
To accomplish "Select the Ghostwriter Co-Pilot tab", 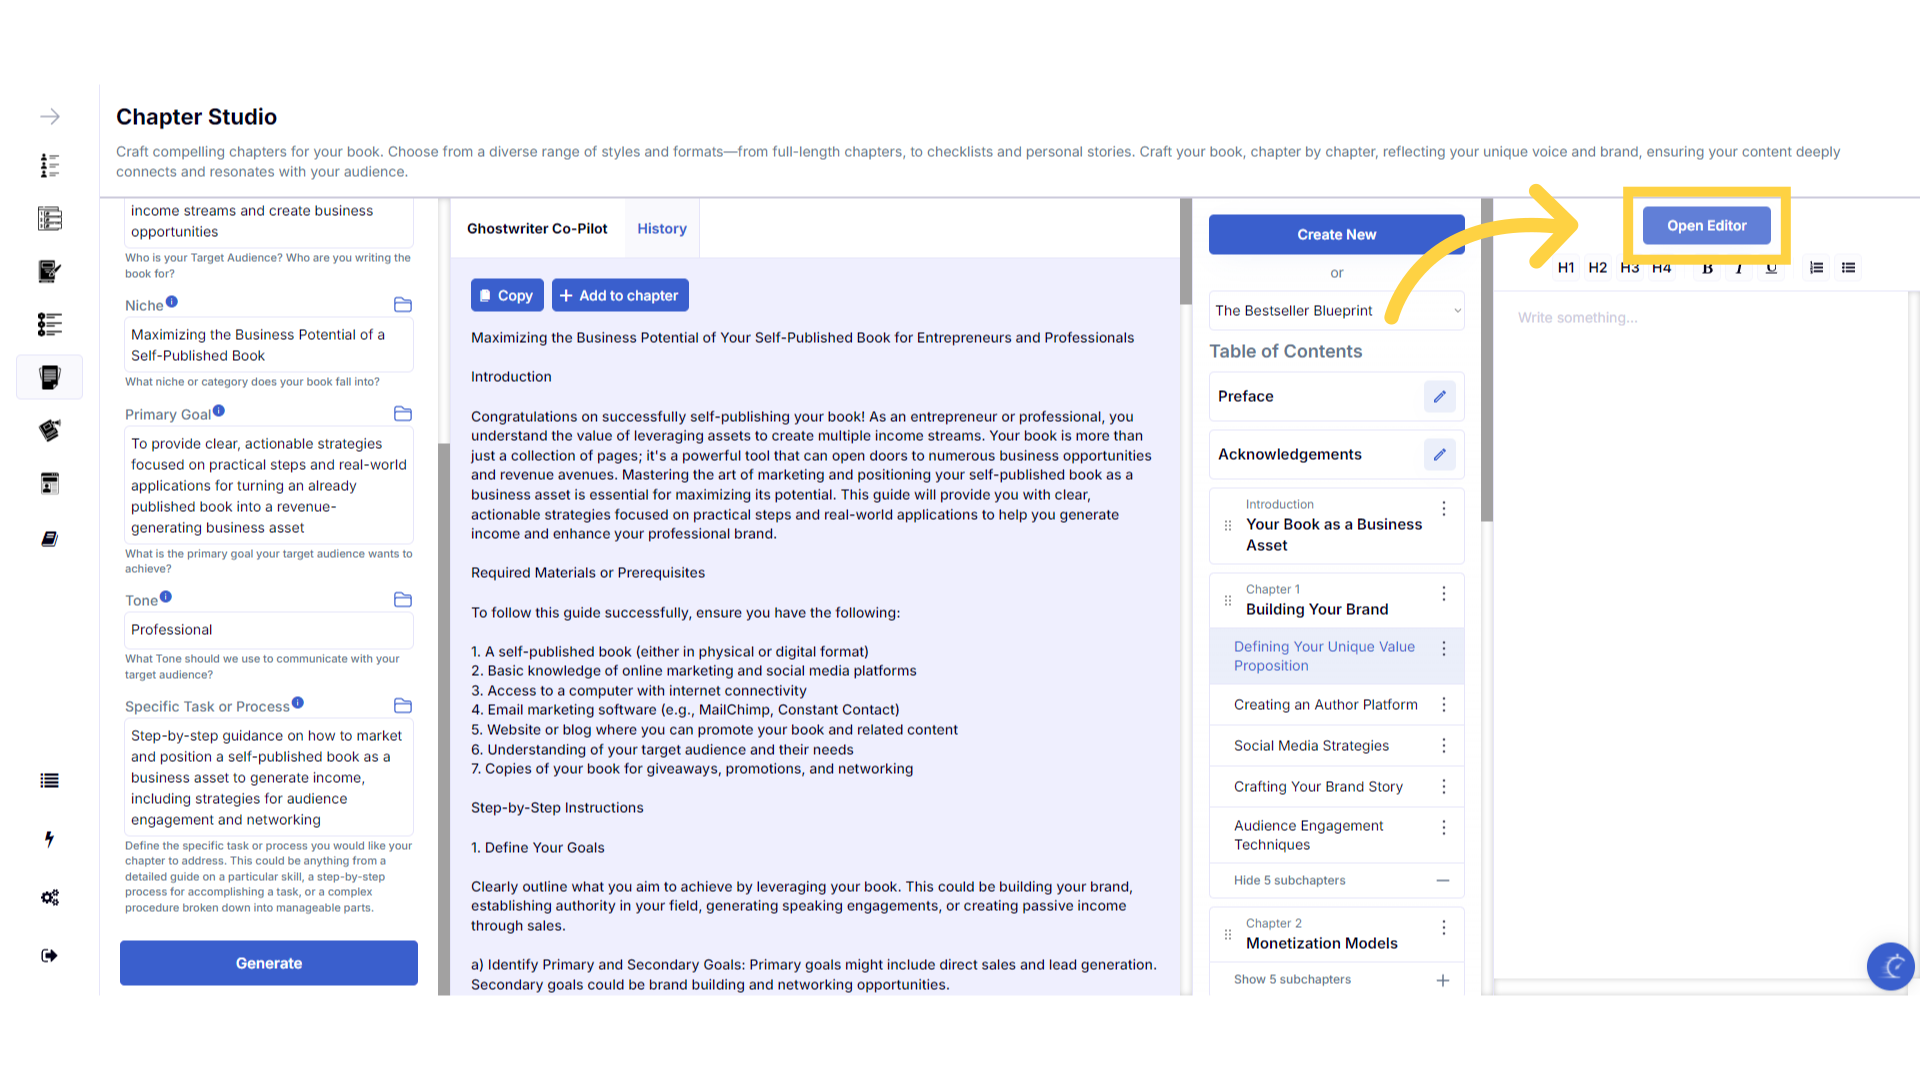I will tap(537, 229).
